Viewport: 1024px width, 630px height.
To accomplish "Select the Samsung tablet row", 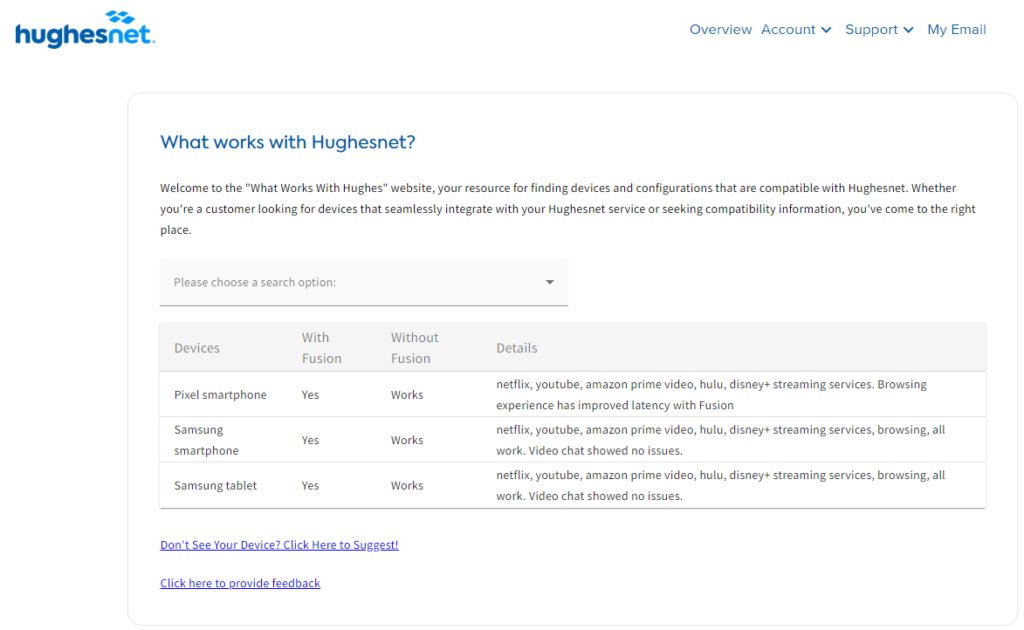I will click(x=215, y=486).
